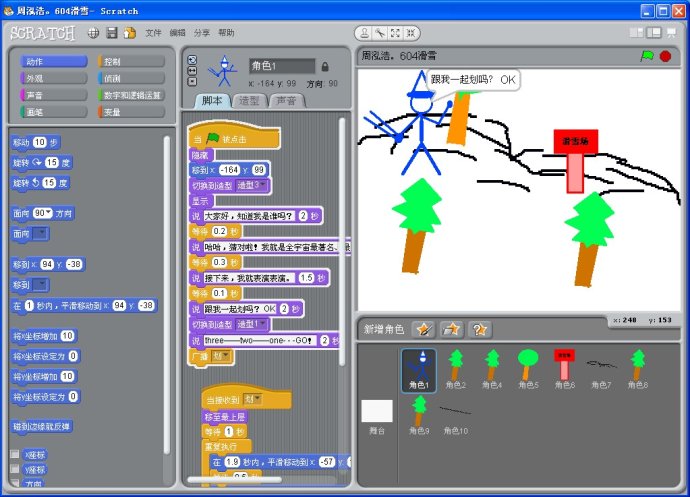690x497 pixels.
Task: Select the scissors delete tool
Action: pyautogui.click(x=381, y=32)
